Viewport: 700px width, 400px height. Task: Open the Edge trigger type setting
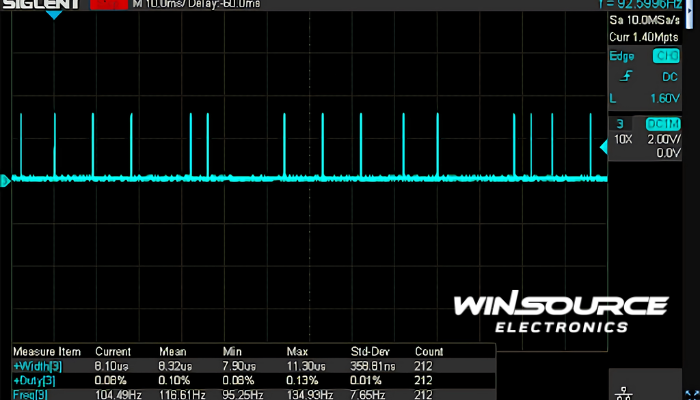pyautogui.click(x=621, y=57)
